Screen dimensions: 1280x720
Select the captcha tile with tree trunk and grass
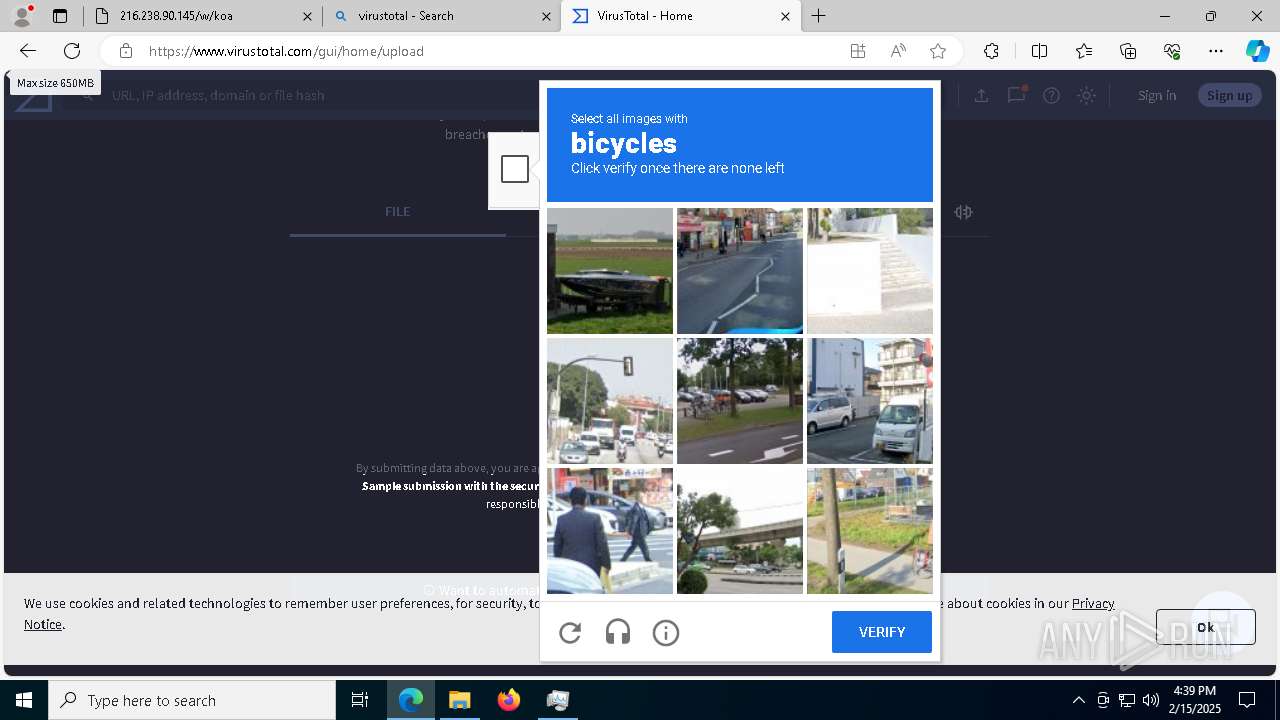870,531
